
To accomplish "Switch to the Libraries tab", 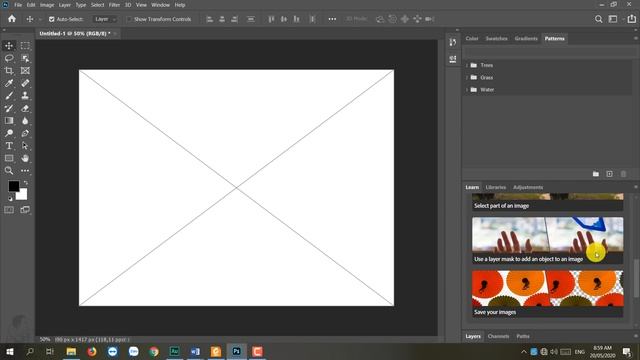I will (x=496, y=187).
